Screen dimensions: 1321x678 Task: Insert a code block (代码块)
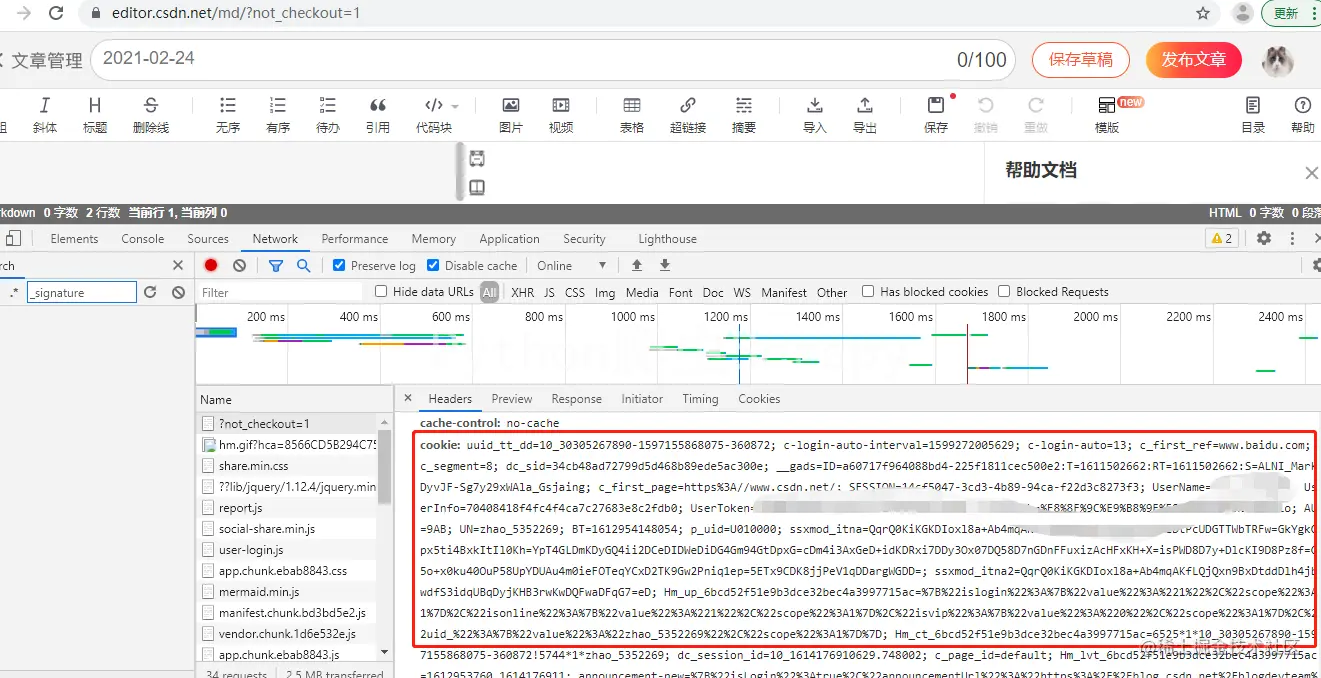click(x=434, y=115)
